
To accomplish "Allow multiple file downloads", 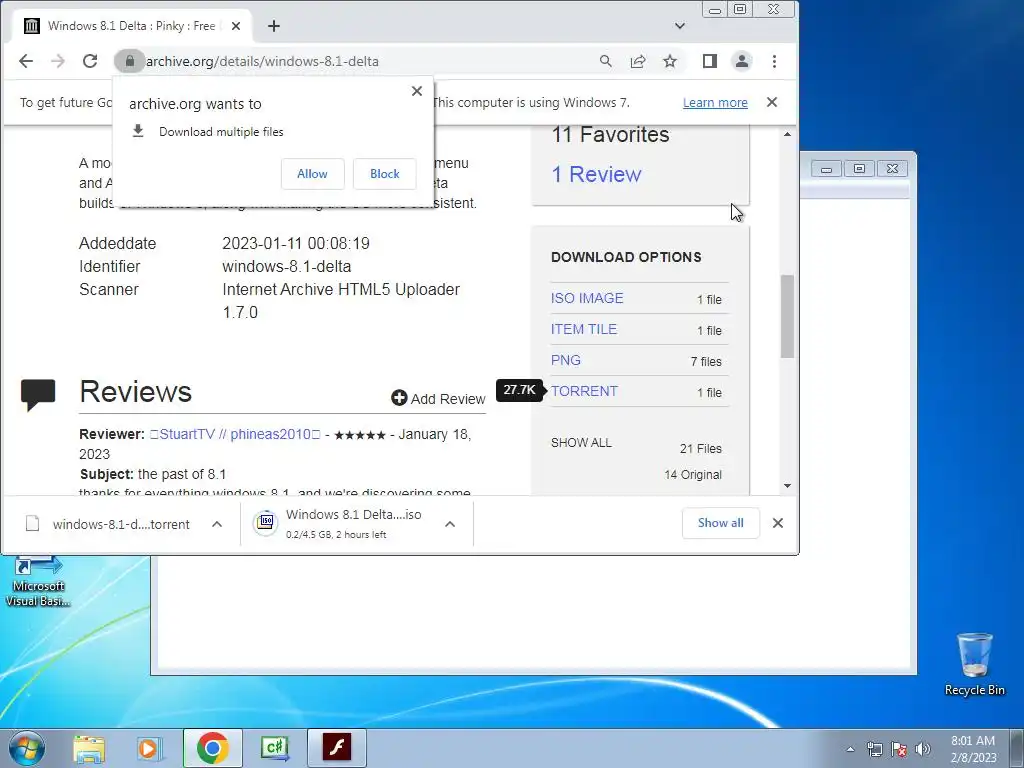I will (312, 174).
